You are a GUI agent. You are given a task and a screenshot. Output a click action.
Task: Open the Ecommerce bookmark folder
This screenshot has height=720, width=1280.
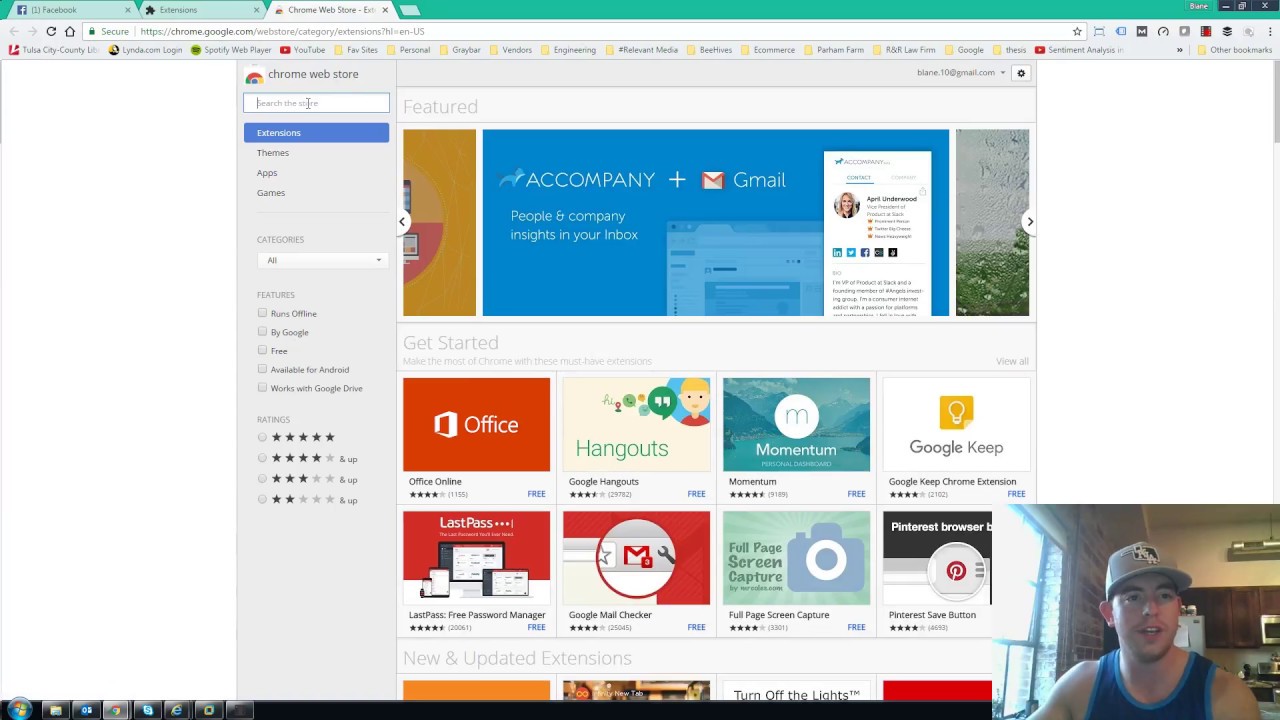[x=768, y=50]
